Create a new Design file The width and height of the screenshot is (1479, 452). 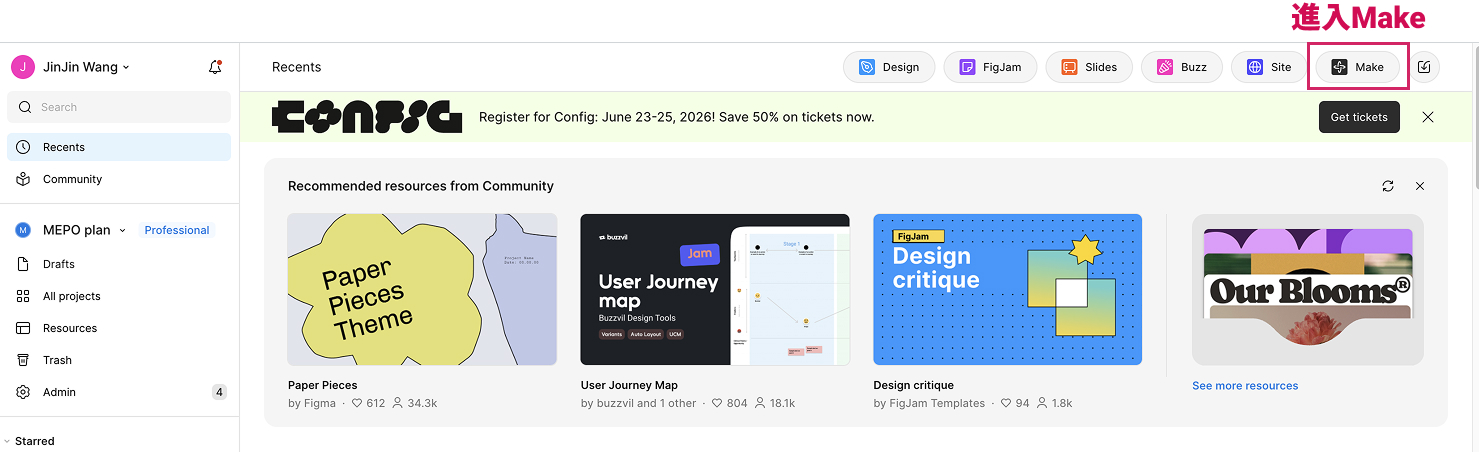(889, 67)
